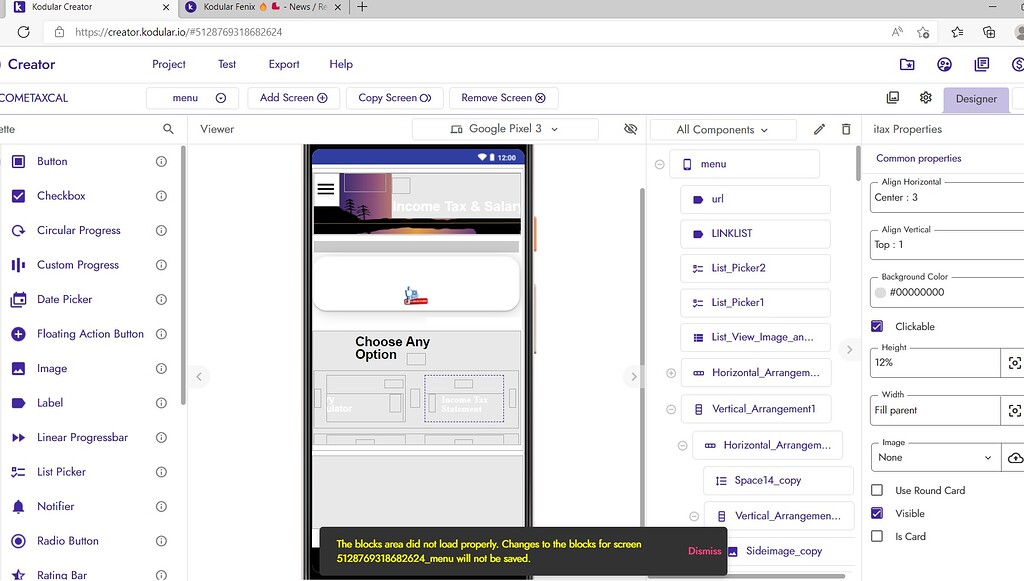Viewport: 1024px width, 581px height.
Task: Open the Google Pixel 3 device dropdown
Action: 505,129
